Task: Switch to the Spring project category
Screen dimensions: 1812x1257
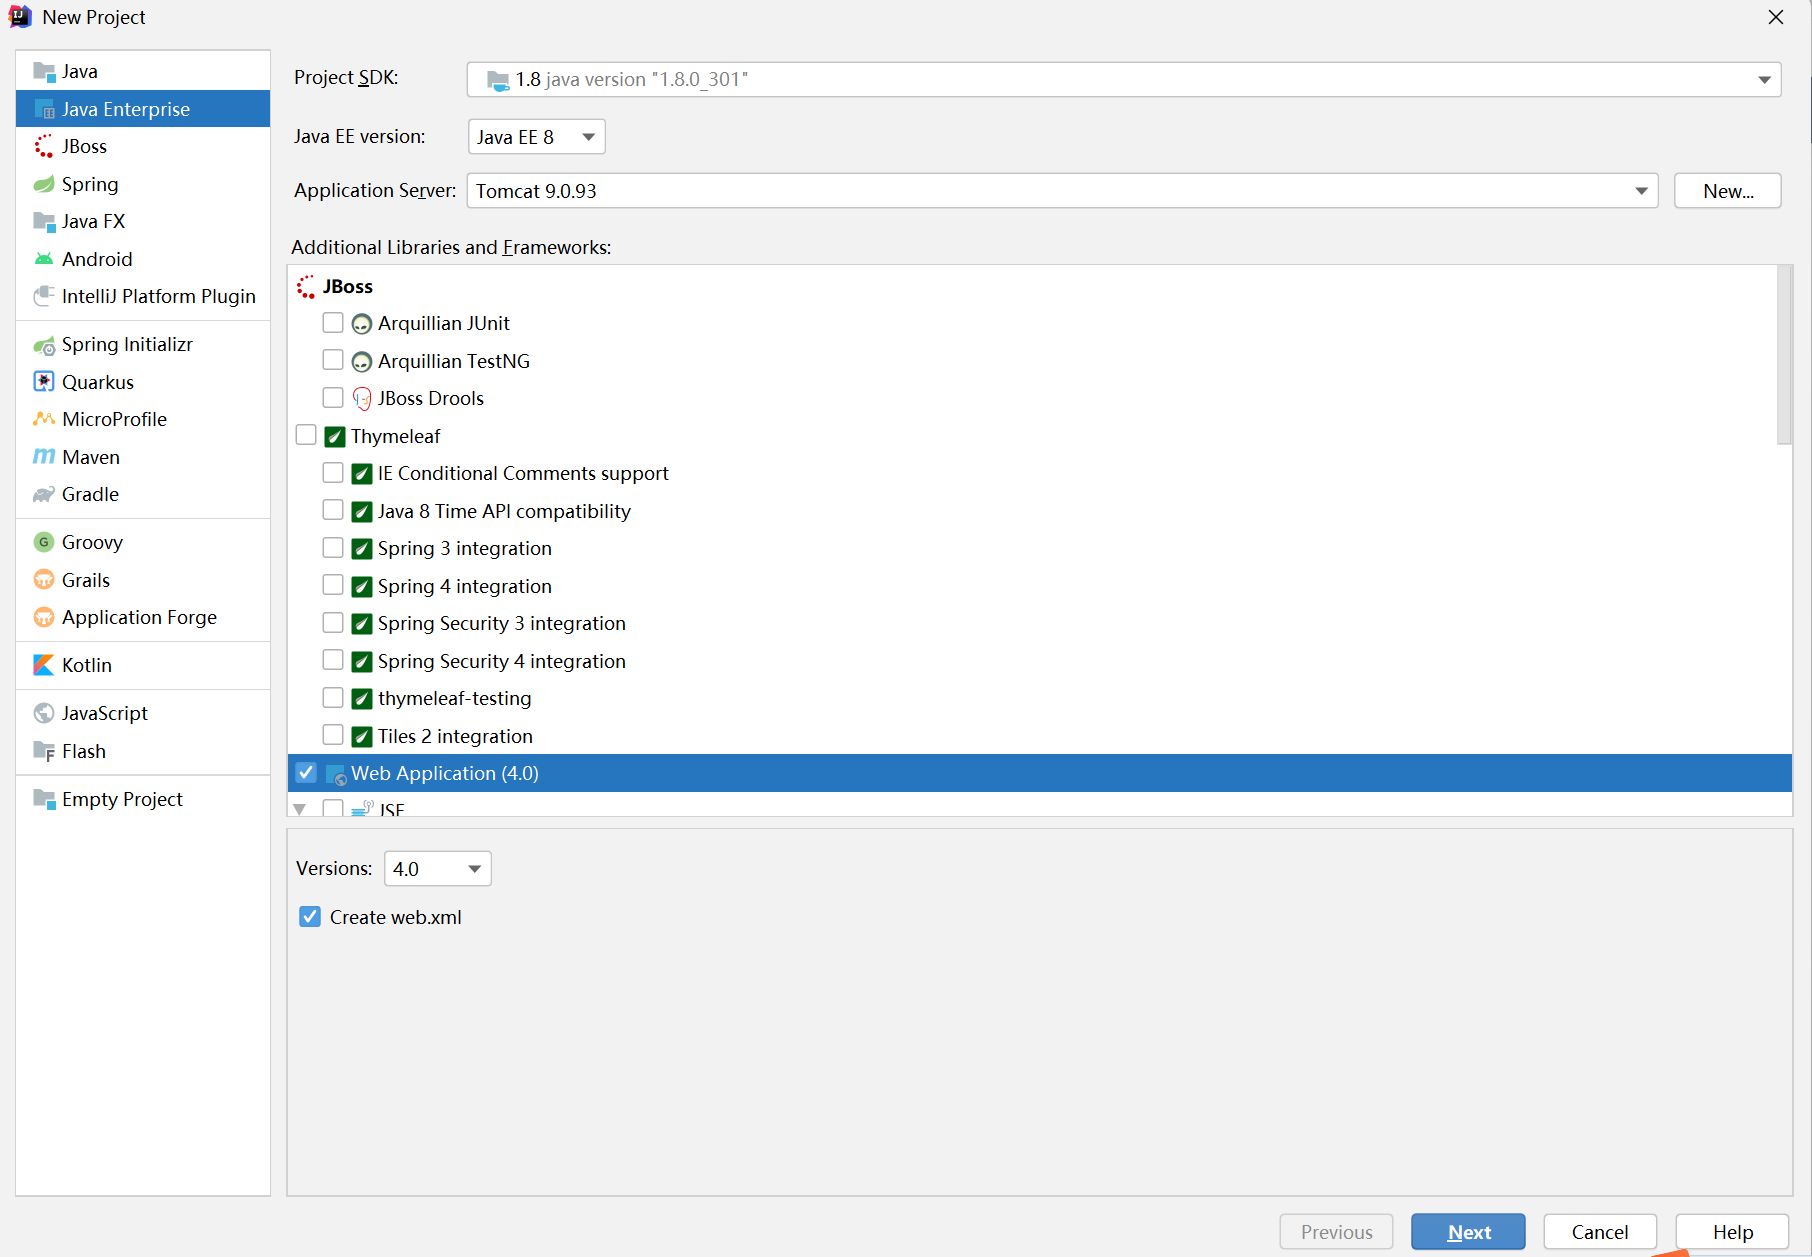Action: [143, 184]
